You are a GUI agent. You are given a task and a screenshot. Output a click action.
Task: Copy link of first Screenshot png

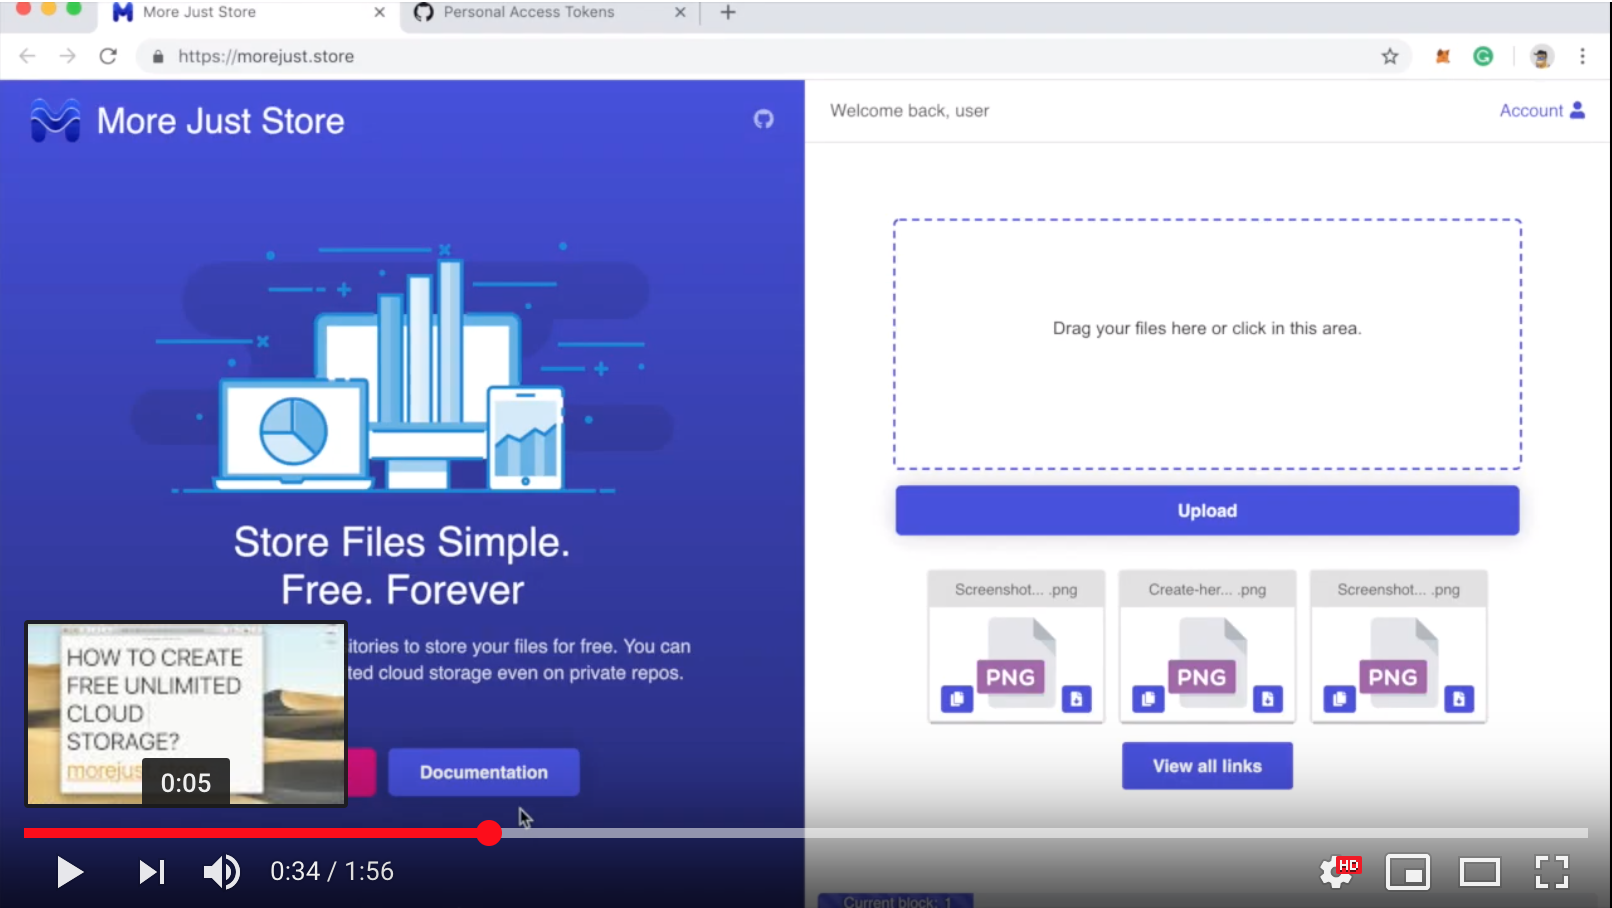coord(957,699)
